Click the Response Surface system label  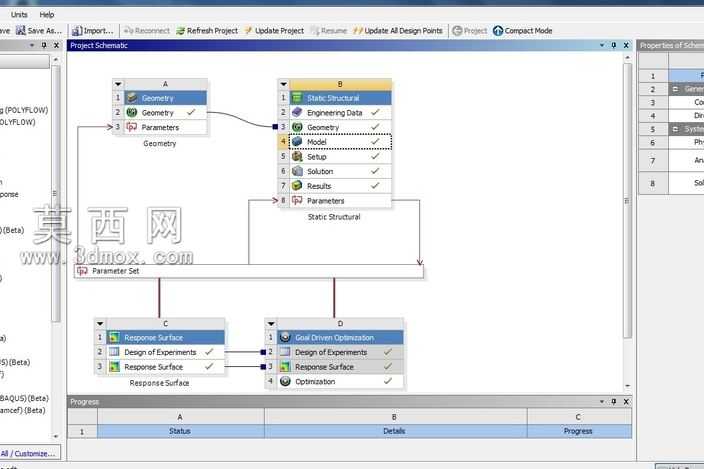coord(159,383)
